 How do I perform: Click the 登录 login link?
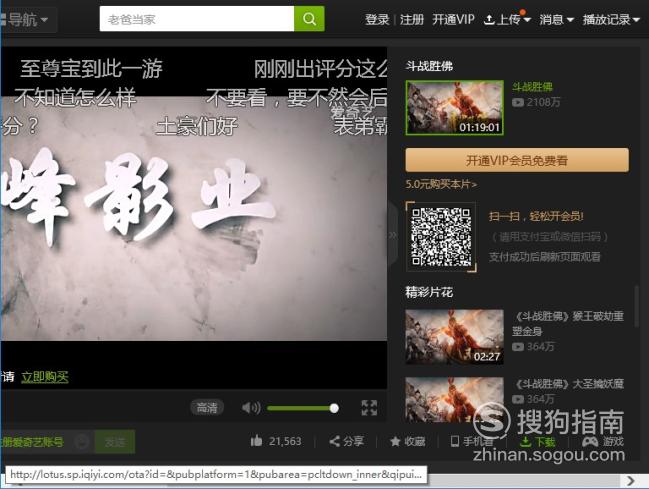pyautogui.click(x=377, y=19)
